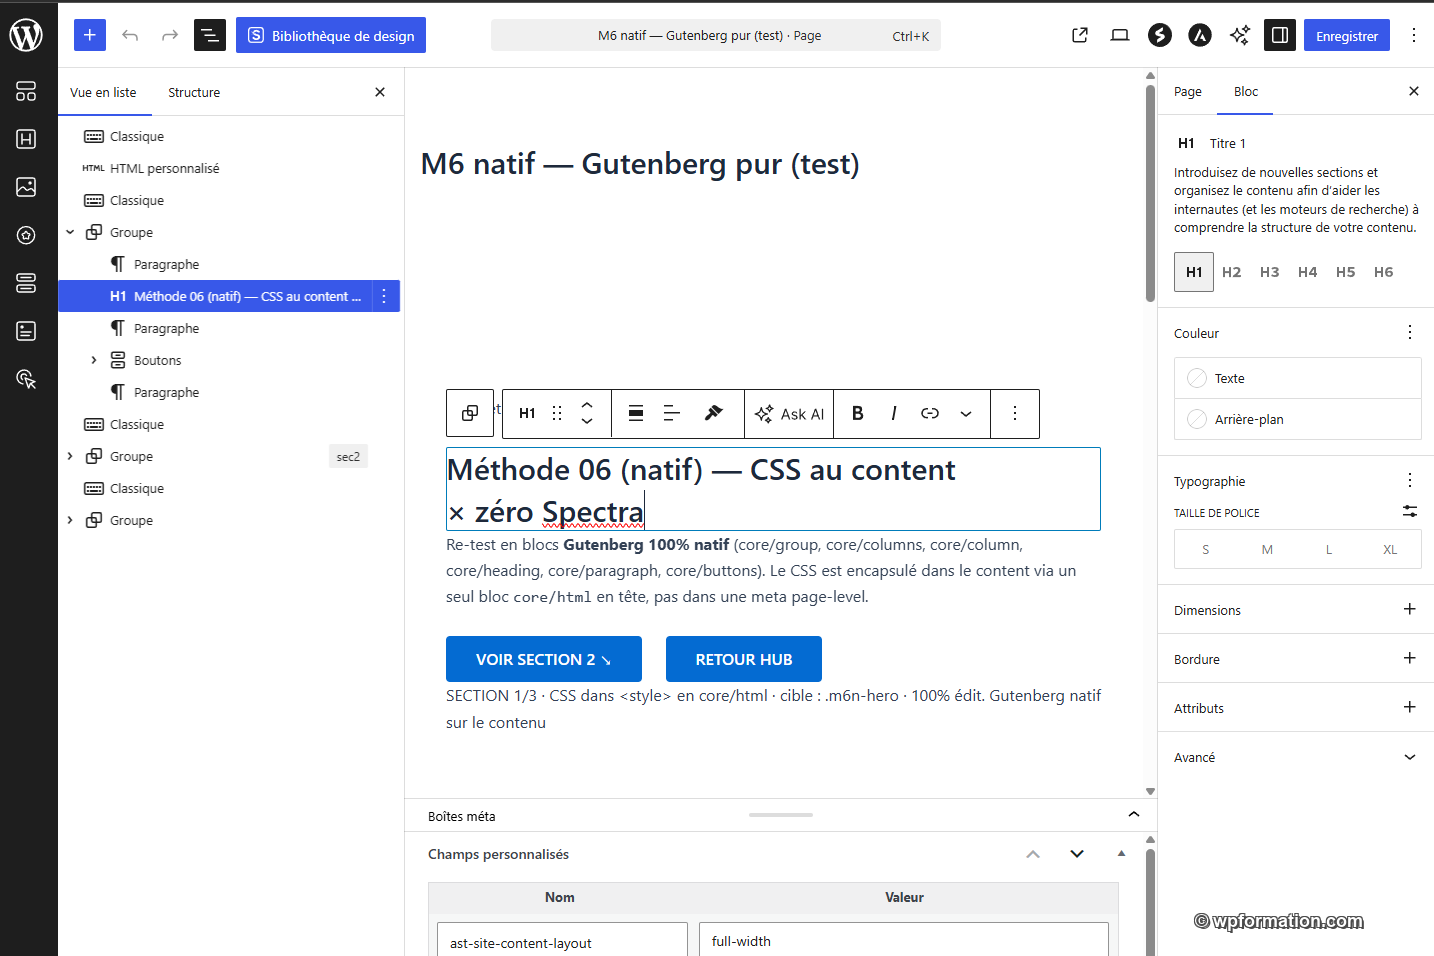Collapse the expanded Groupe block
The width and height of the screenshot is (1434, 956).
pos(70,232)
